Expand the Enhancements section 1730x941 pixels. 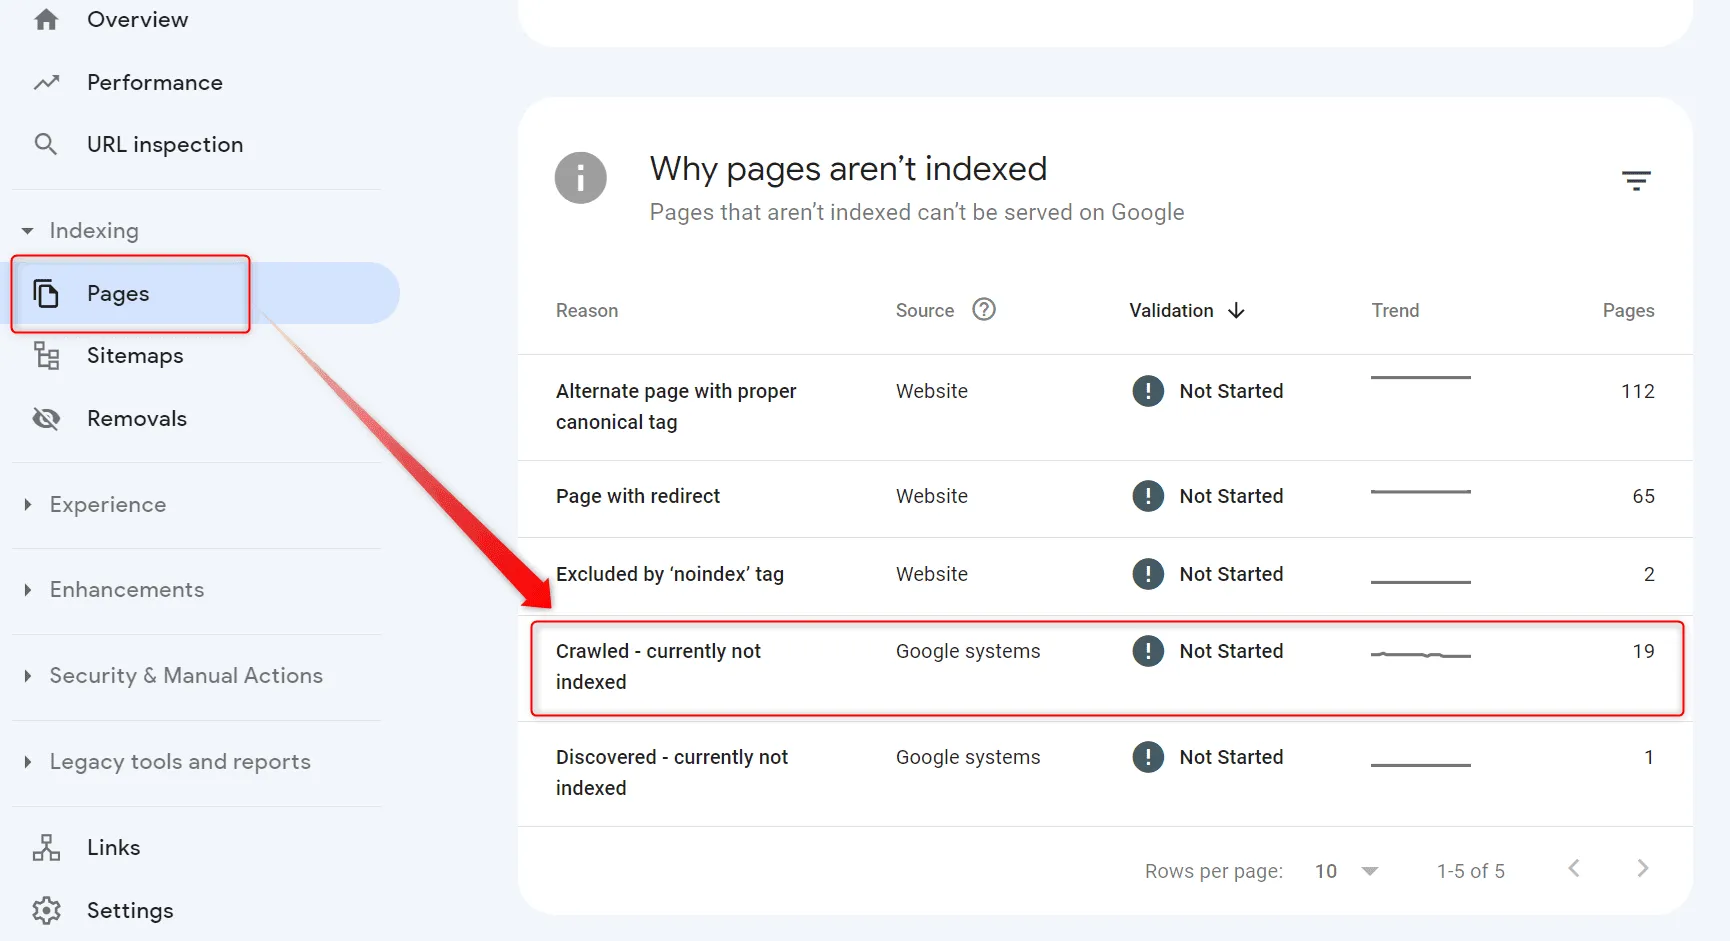click(27, 590)
